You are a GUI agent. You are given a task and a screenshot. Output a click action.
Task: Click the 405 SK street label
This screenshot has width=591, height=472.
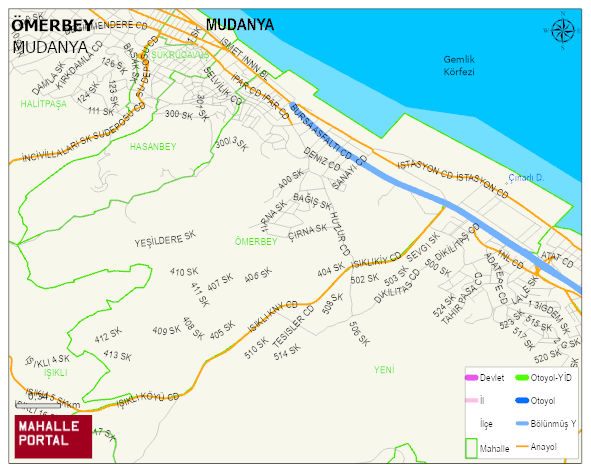click(222, 330)
